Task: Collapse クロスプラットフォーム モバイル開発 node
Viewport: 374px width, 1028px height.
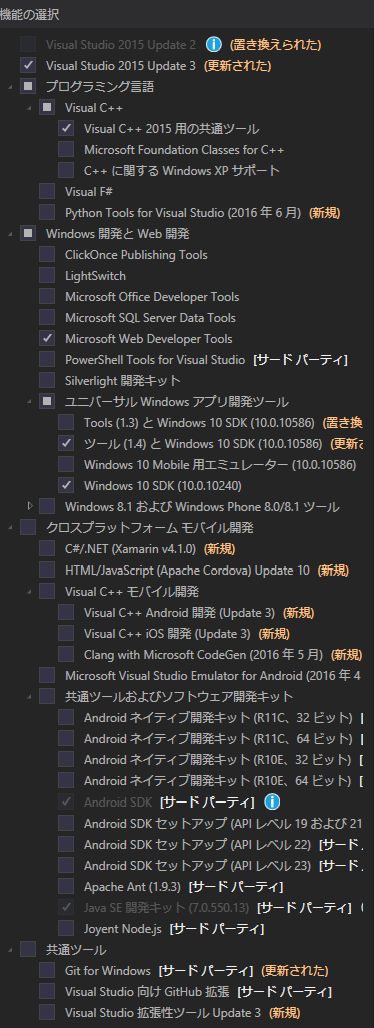Action: (11, 528)
